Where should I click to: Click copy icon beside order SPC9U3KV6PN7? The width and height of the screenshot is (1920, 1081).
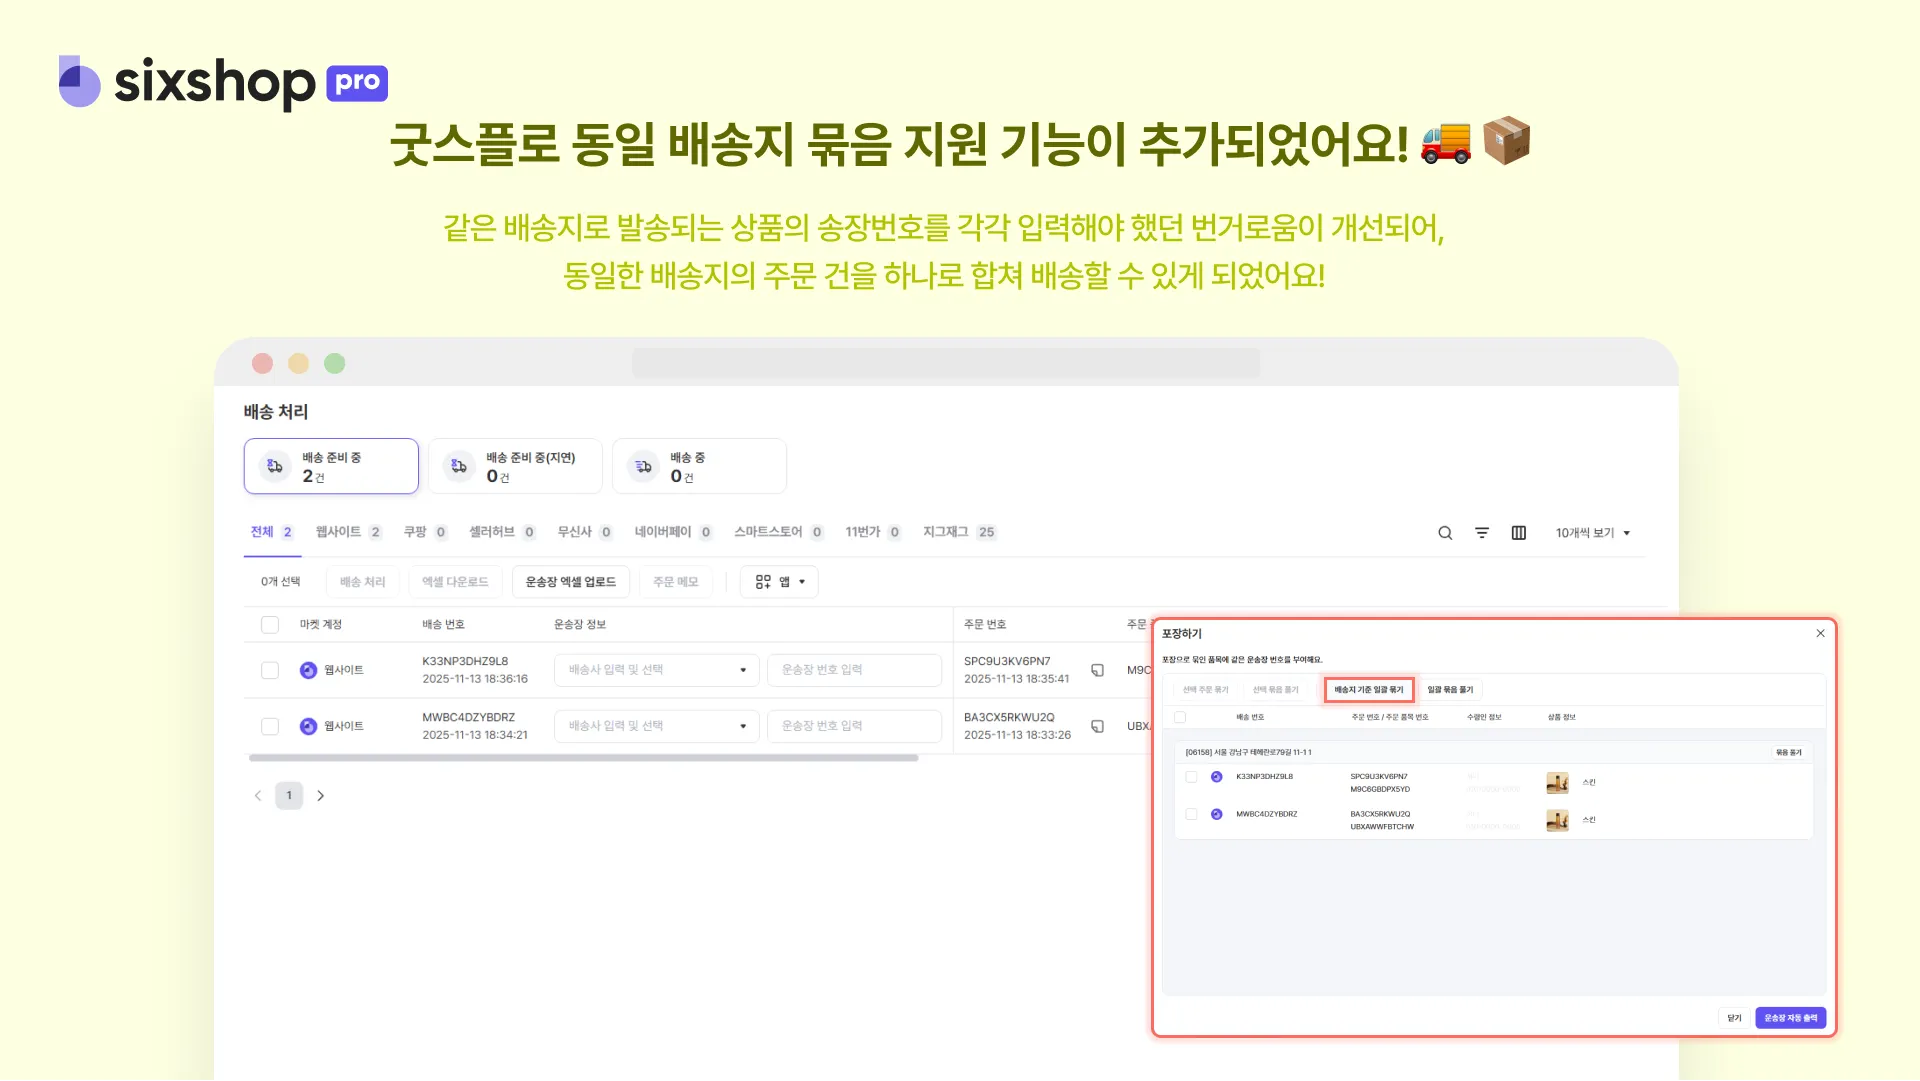[1097, 670]
